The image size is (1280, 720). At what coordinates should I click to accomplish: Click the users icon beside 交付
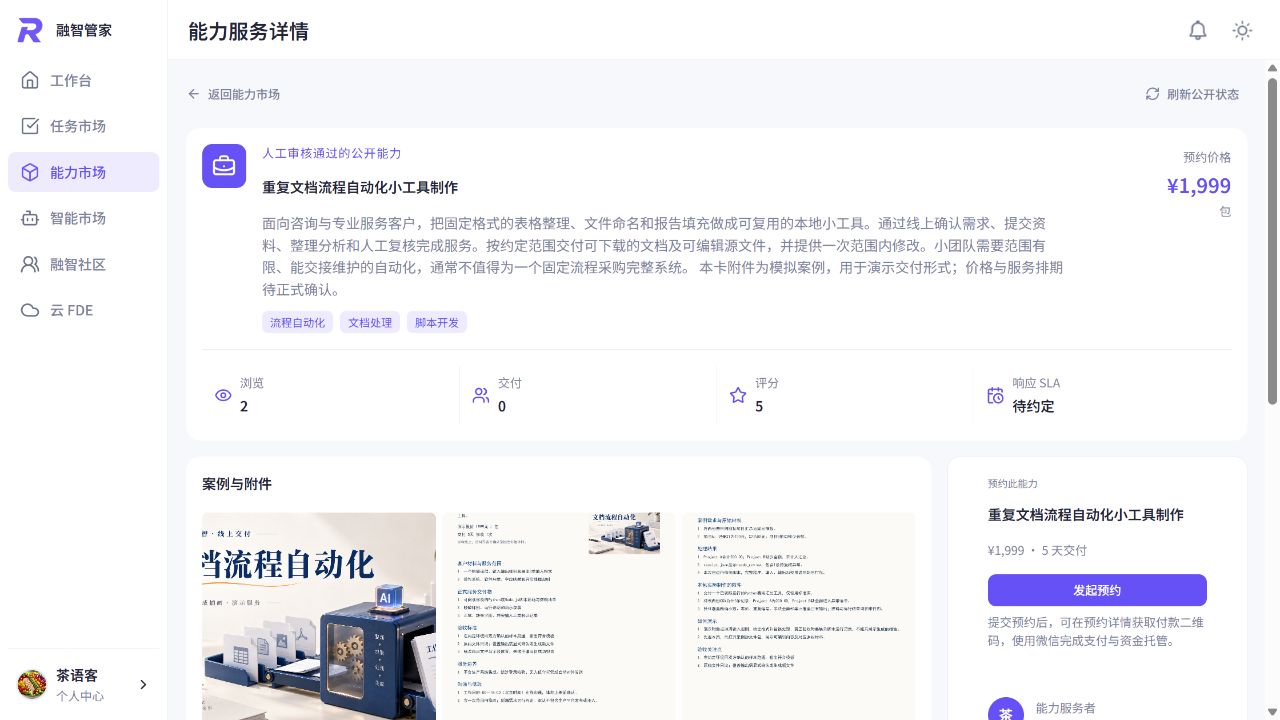tap(481, 395)
